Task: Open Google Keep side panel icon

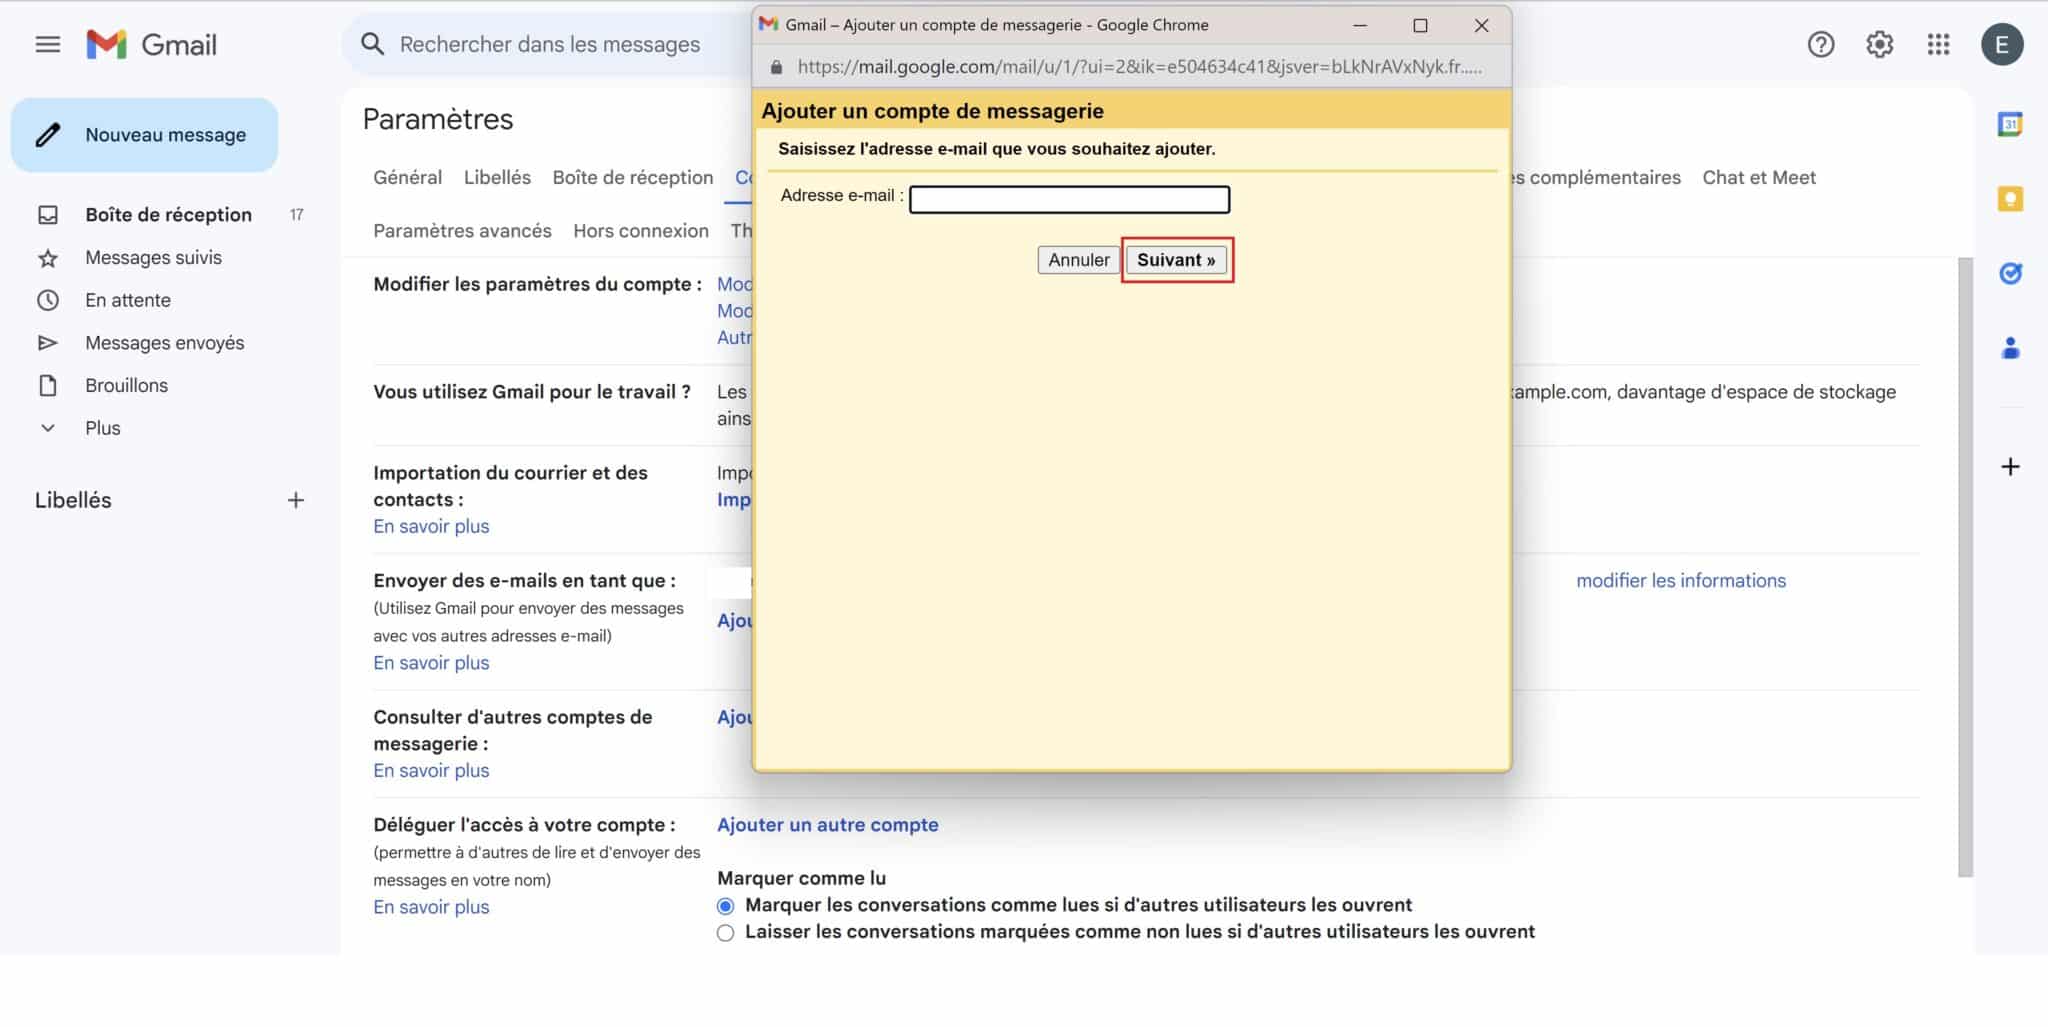Action: (x=2010, y=199)
